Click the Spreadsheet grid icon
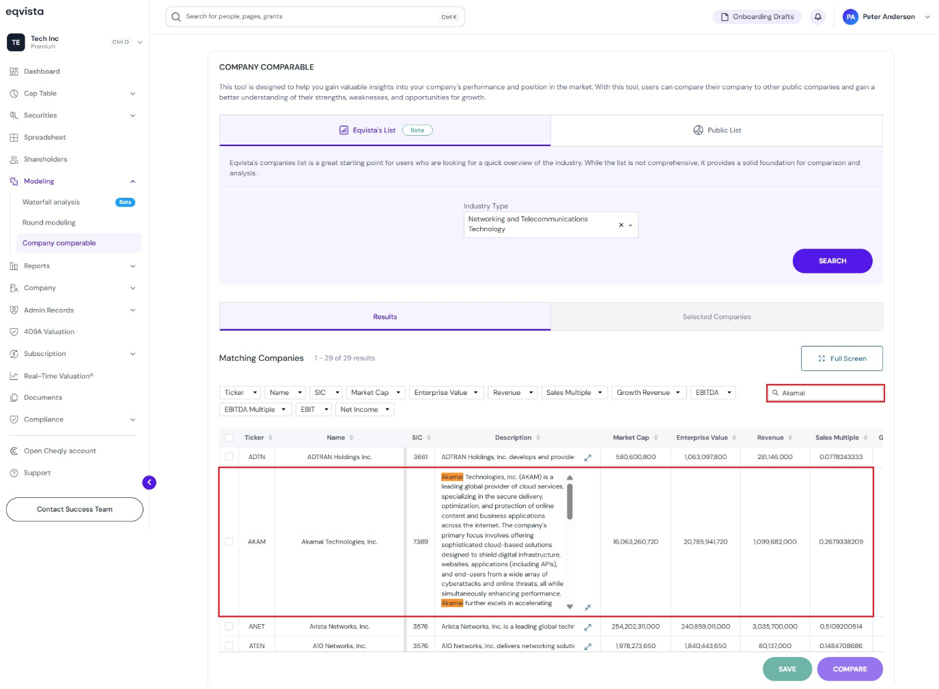939x689 pixels. 14,137
